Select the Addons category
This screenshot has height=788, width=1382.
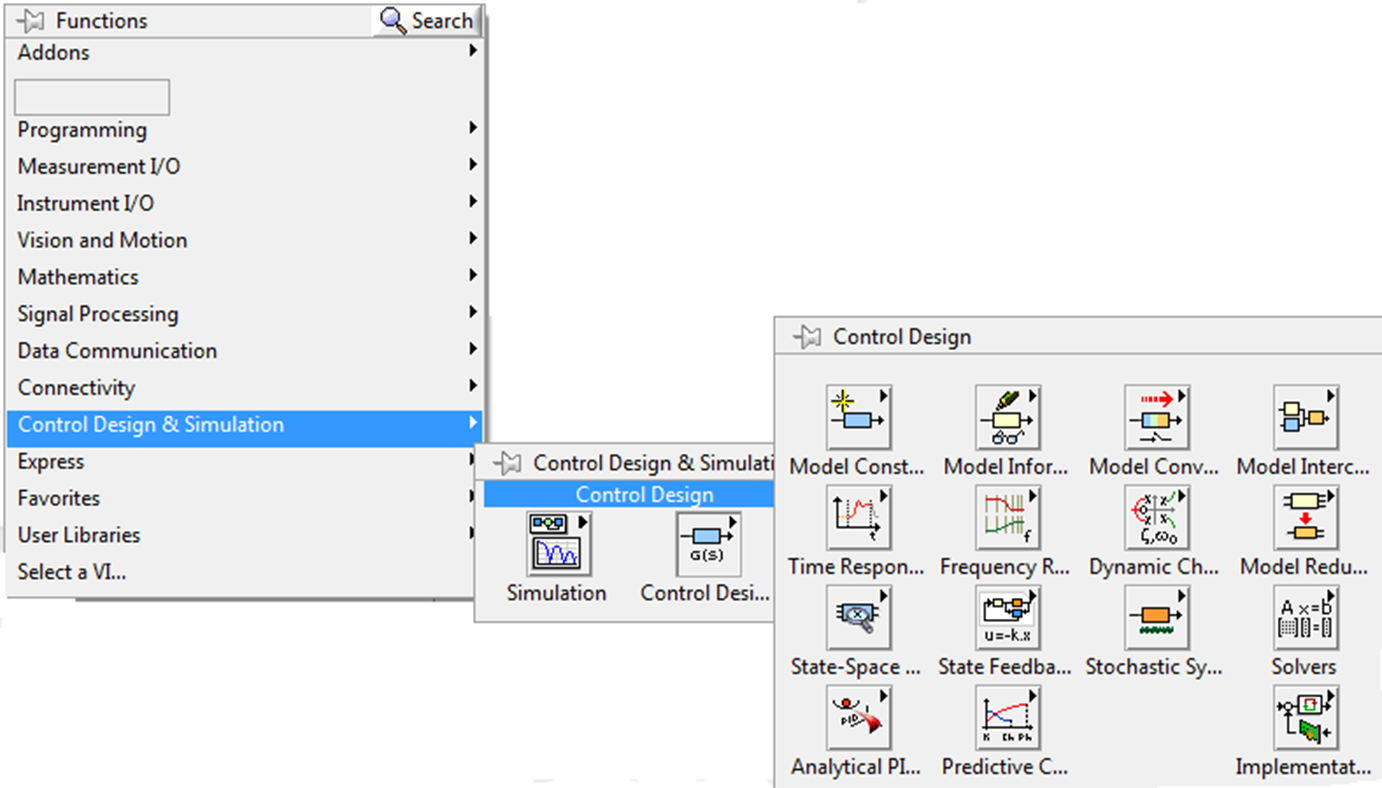point(245,52)
